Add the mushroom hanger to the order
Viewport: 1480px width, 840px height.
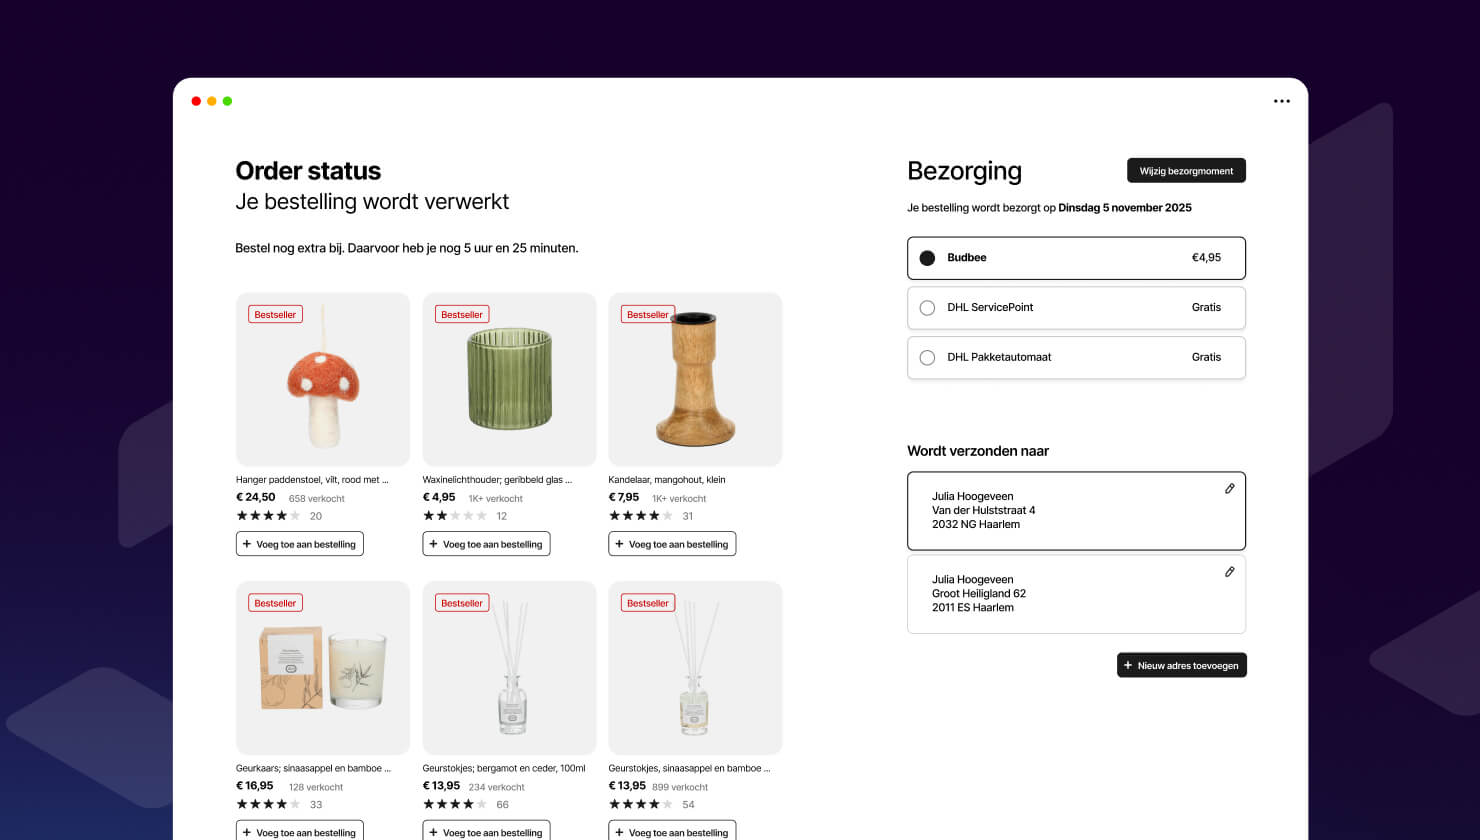300,544
